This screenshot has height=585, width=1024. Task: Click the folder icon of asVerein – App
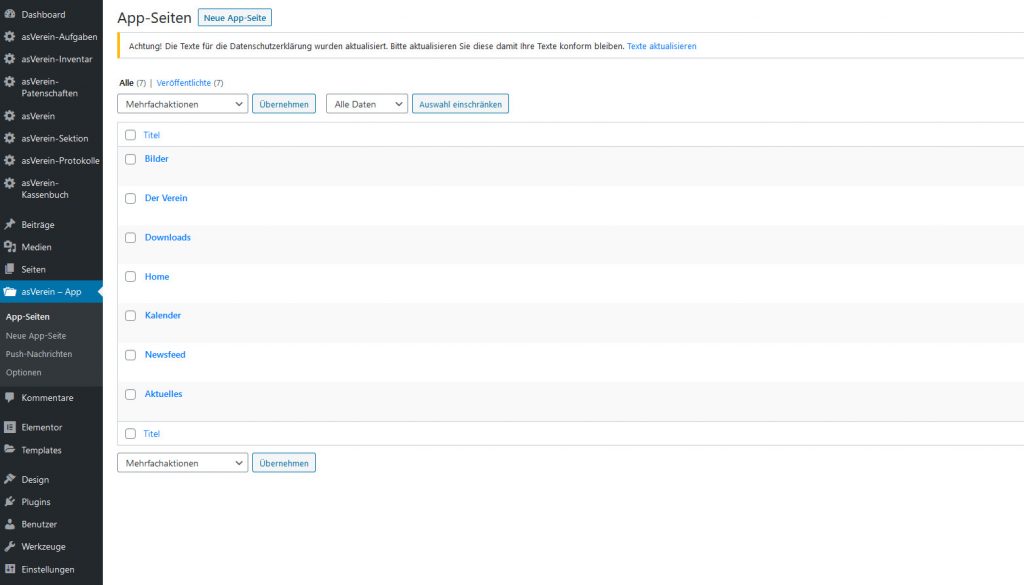[x=10, y=291]
